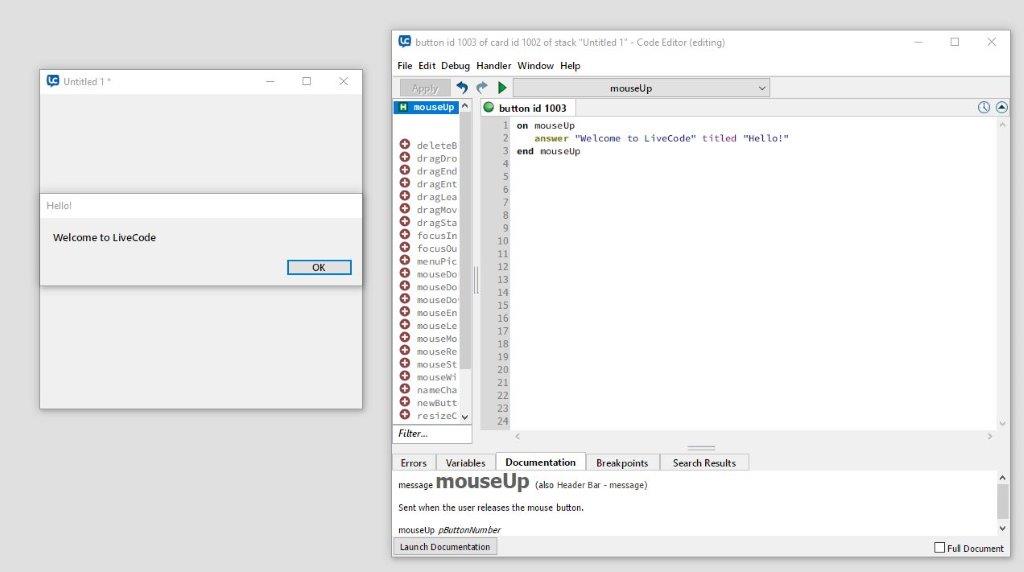Open the mouseUp handler dropdown

click(641, 88)
